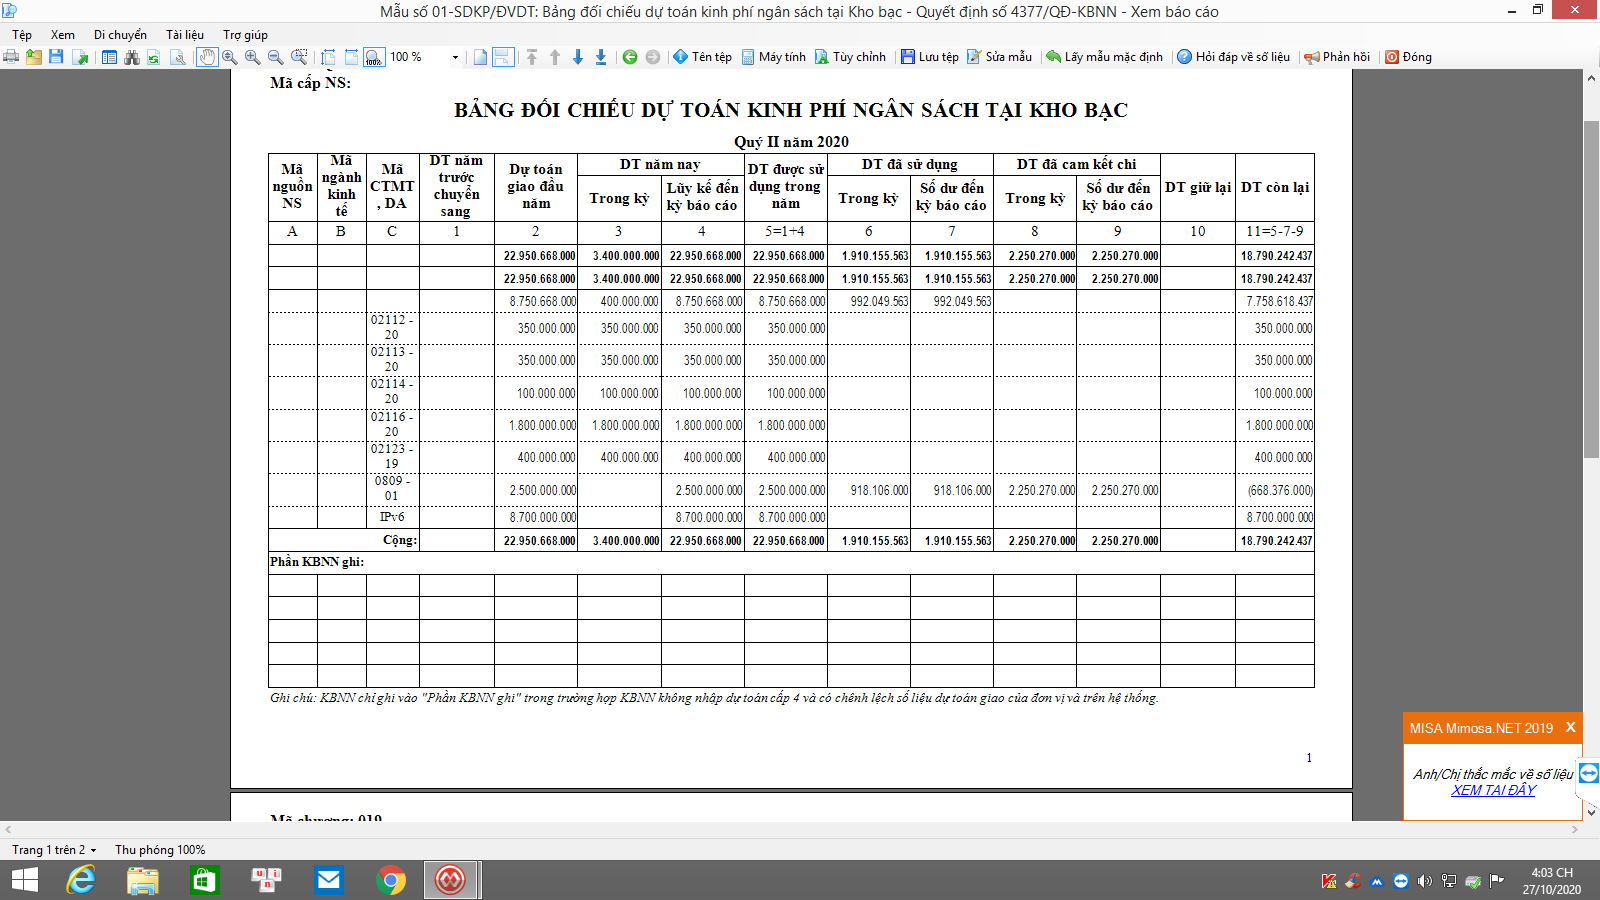Open the Trang 1 trên 2 page dropdown

(x=54, y=850)
